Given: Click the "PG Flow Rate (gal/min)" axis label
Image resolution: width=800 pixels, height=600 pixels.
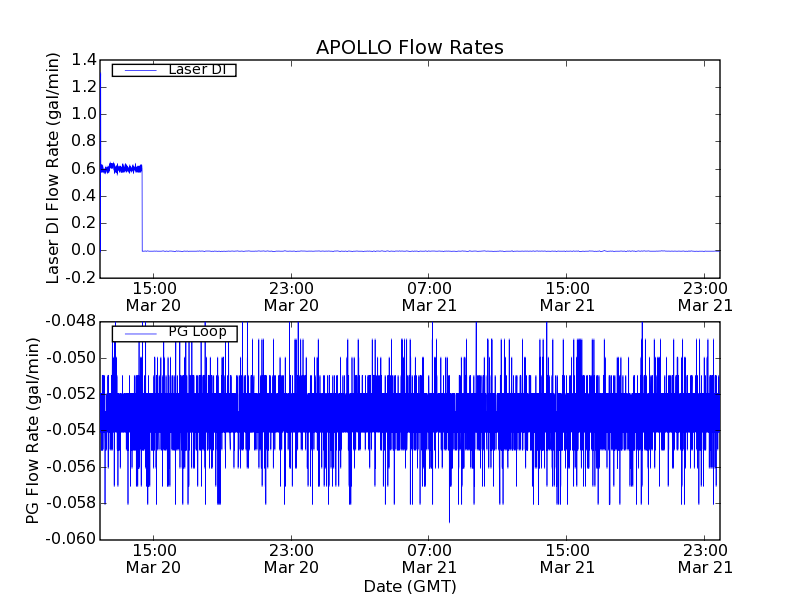Looking at the screenshot, I should coord(33,430).
